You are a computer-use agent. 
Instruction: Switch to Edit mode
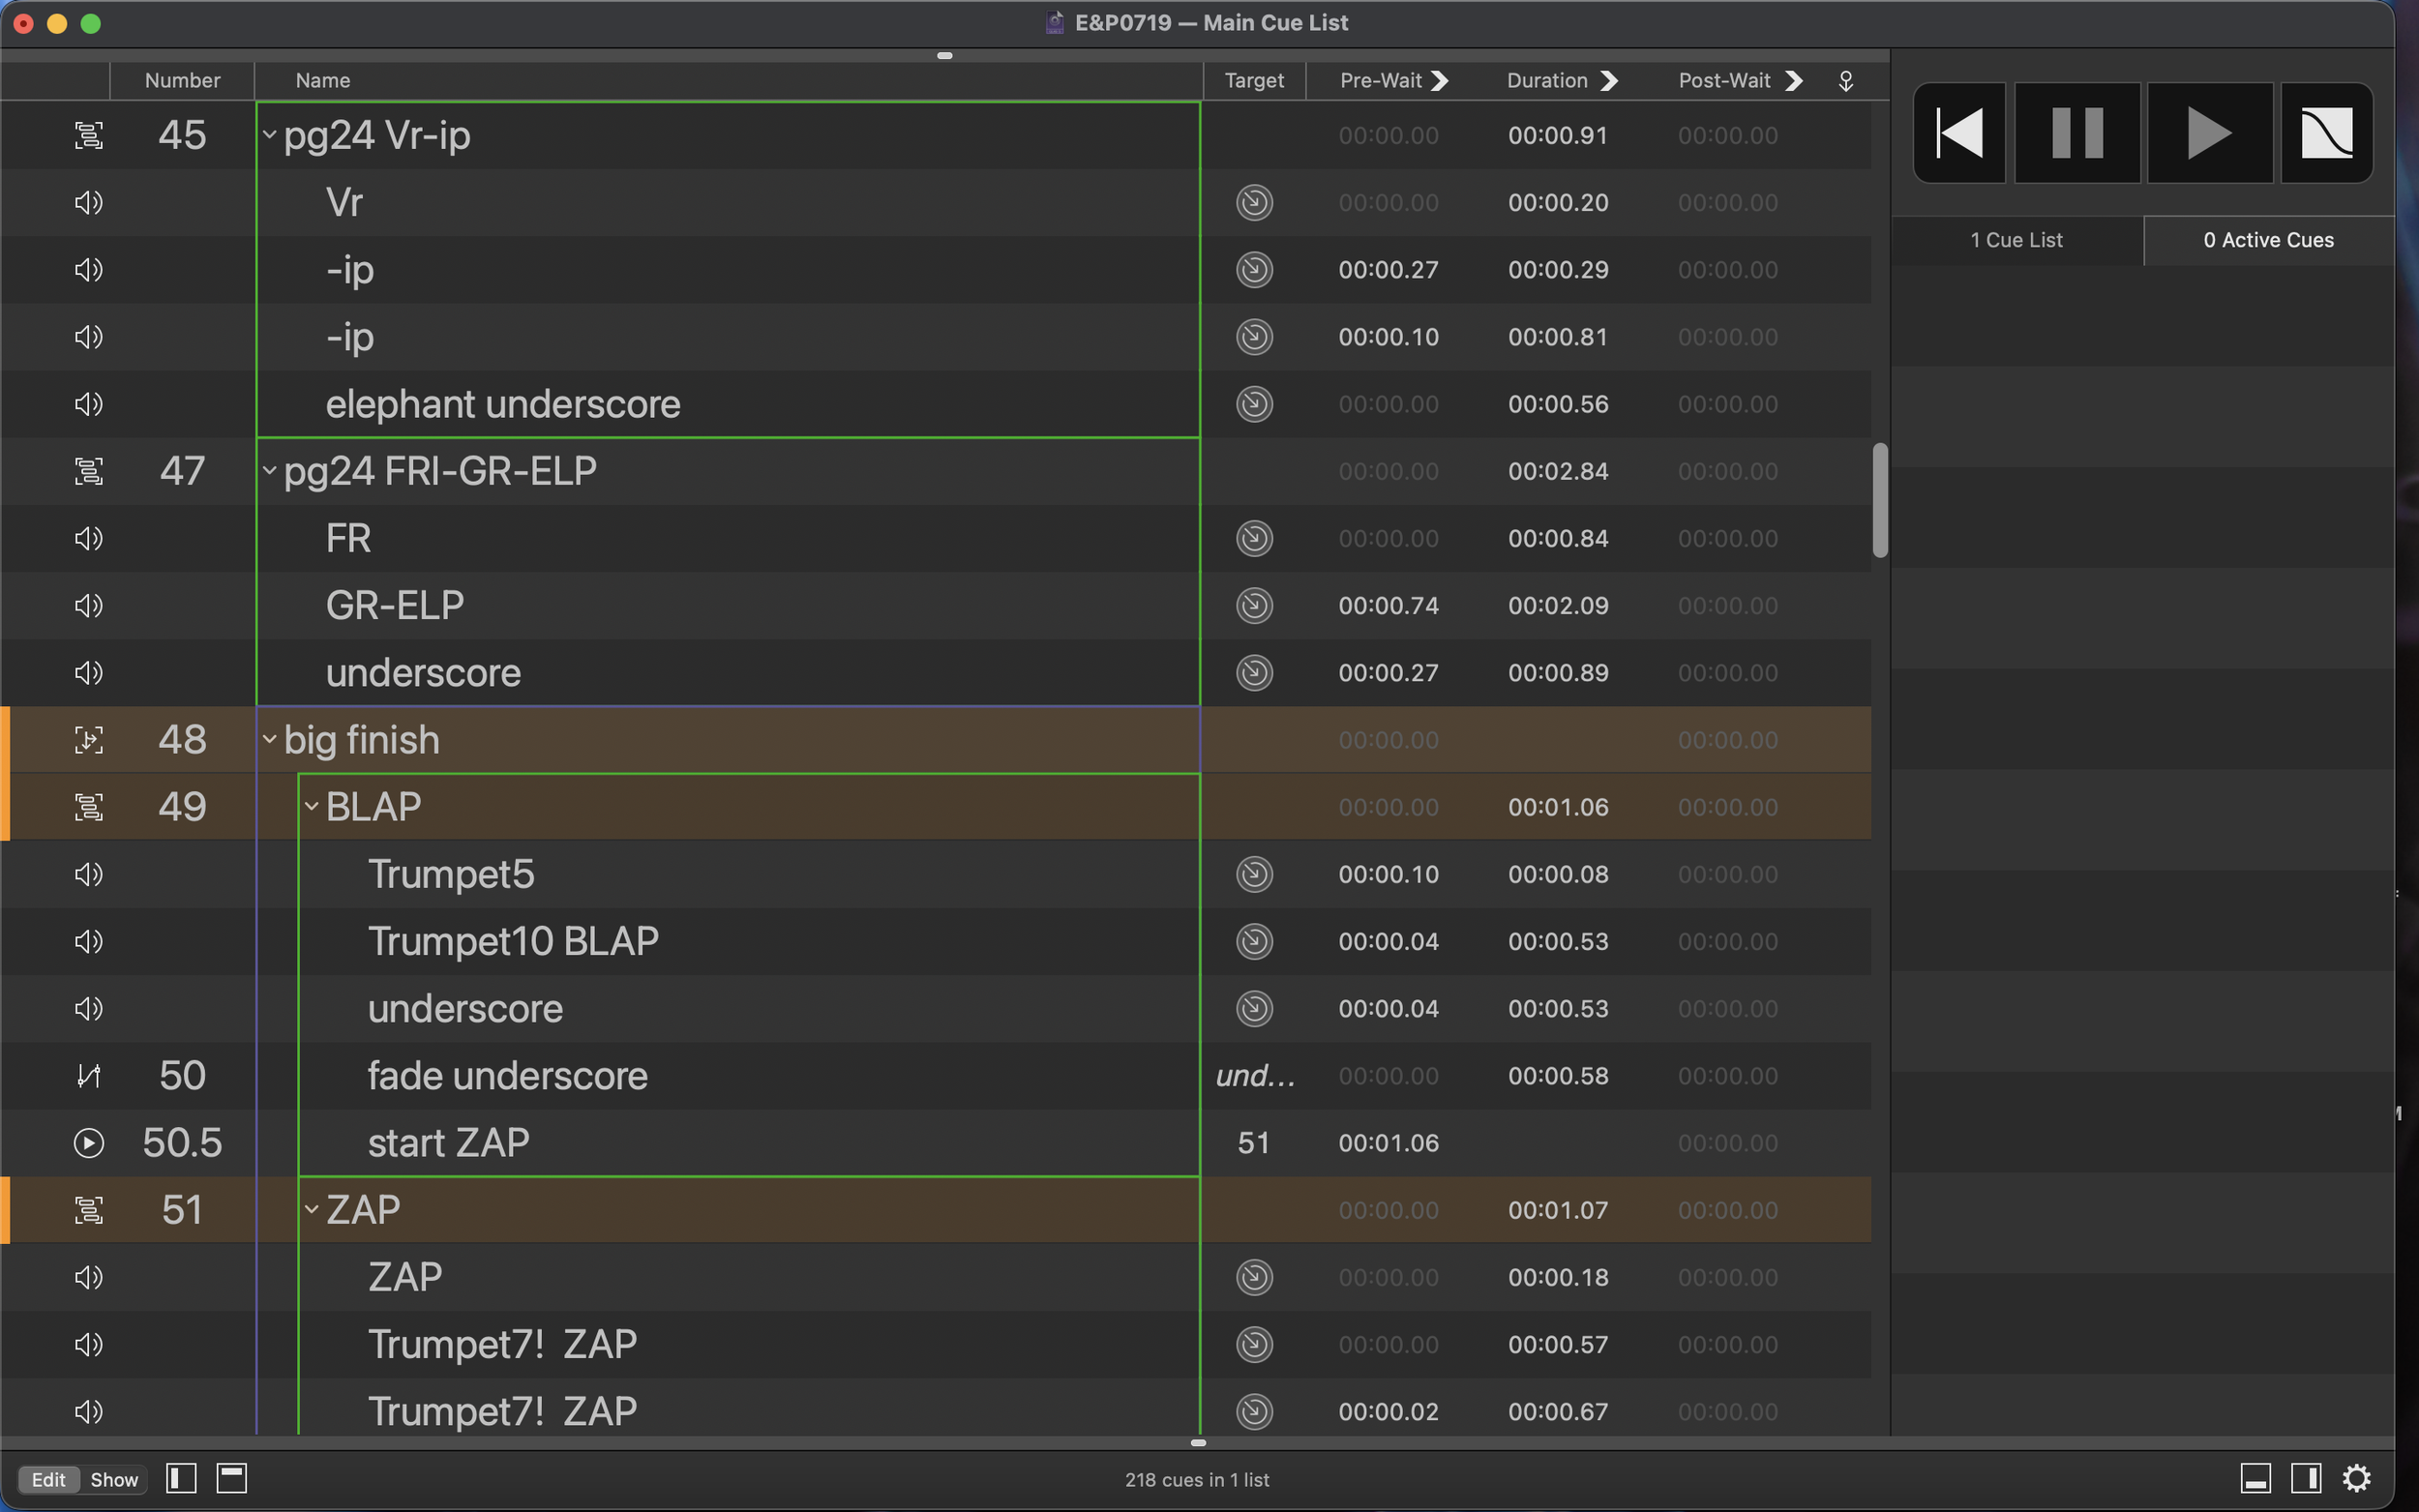48,1479
